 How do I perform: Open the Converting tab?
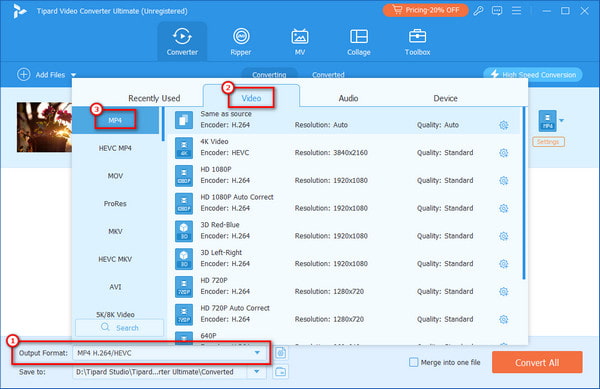point(269,74)
